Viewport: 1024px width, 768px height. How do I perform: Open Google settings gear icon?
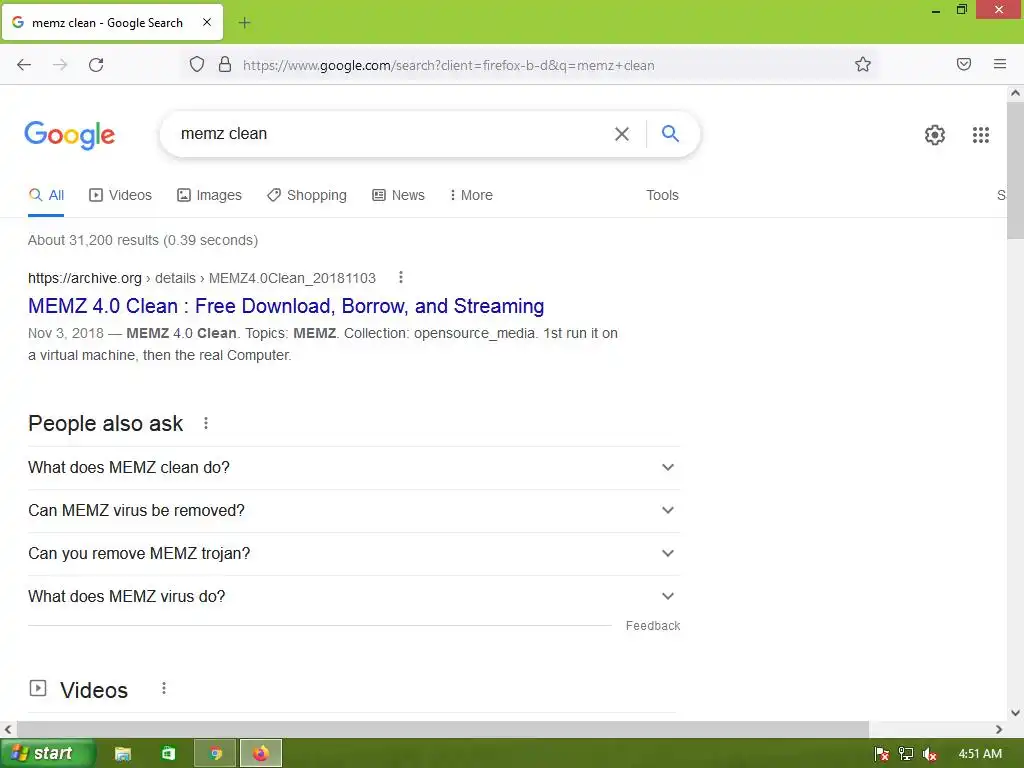coord(935,135)
